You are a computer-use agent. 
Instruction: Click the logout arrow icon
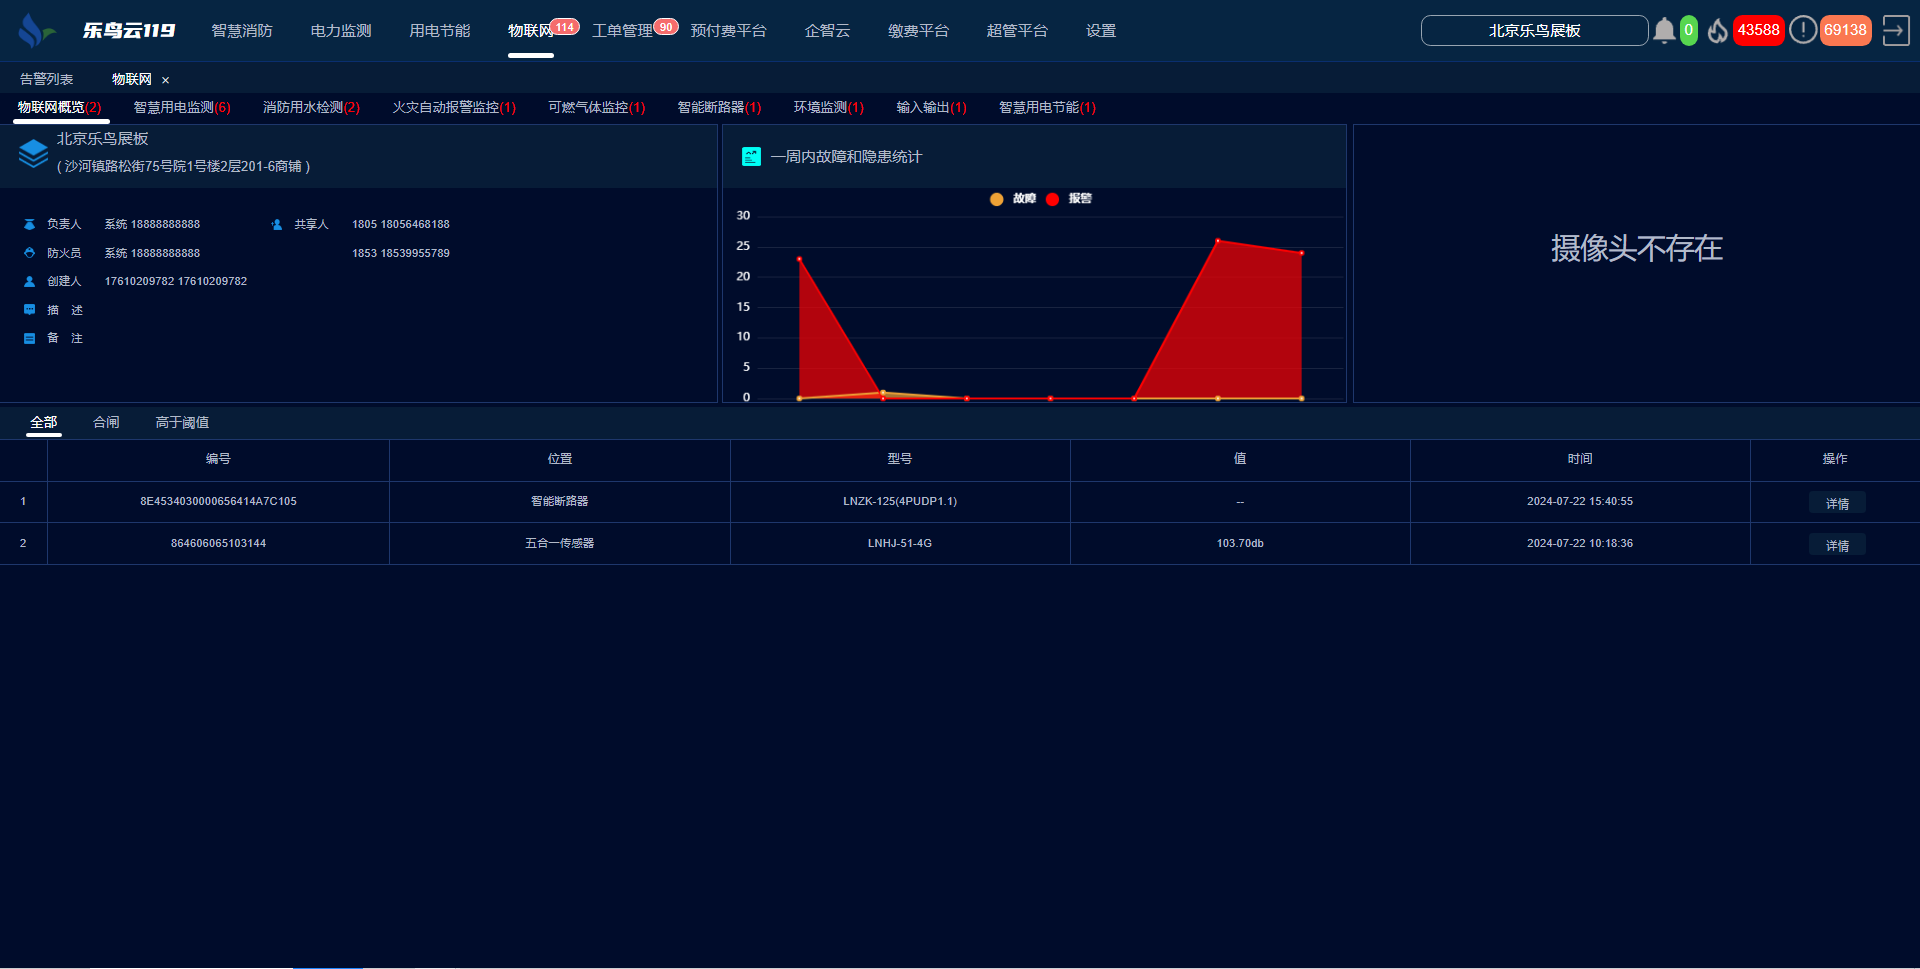coord(1895,31)
